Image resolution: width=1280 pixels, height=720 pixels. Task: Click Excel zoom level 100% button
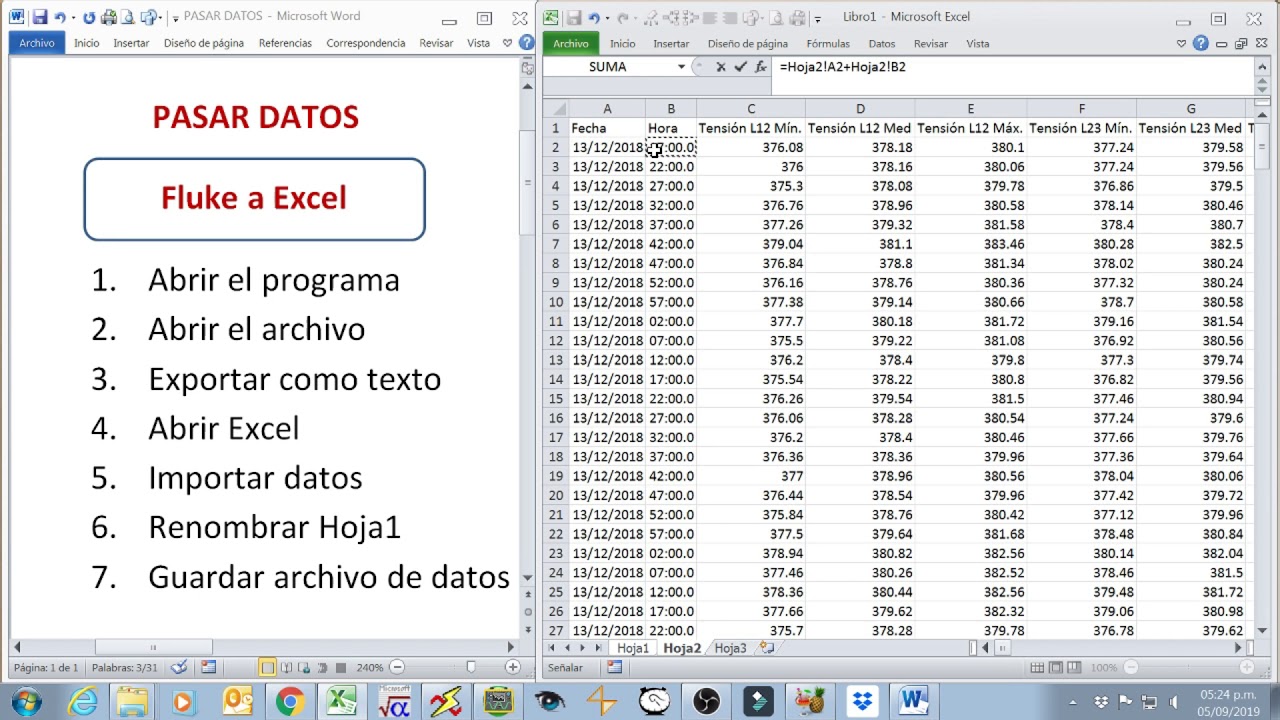tap(1104, 667)
